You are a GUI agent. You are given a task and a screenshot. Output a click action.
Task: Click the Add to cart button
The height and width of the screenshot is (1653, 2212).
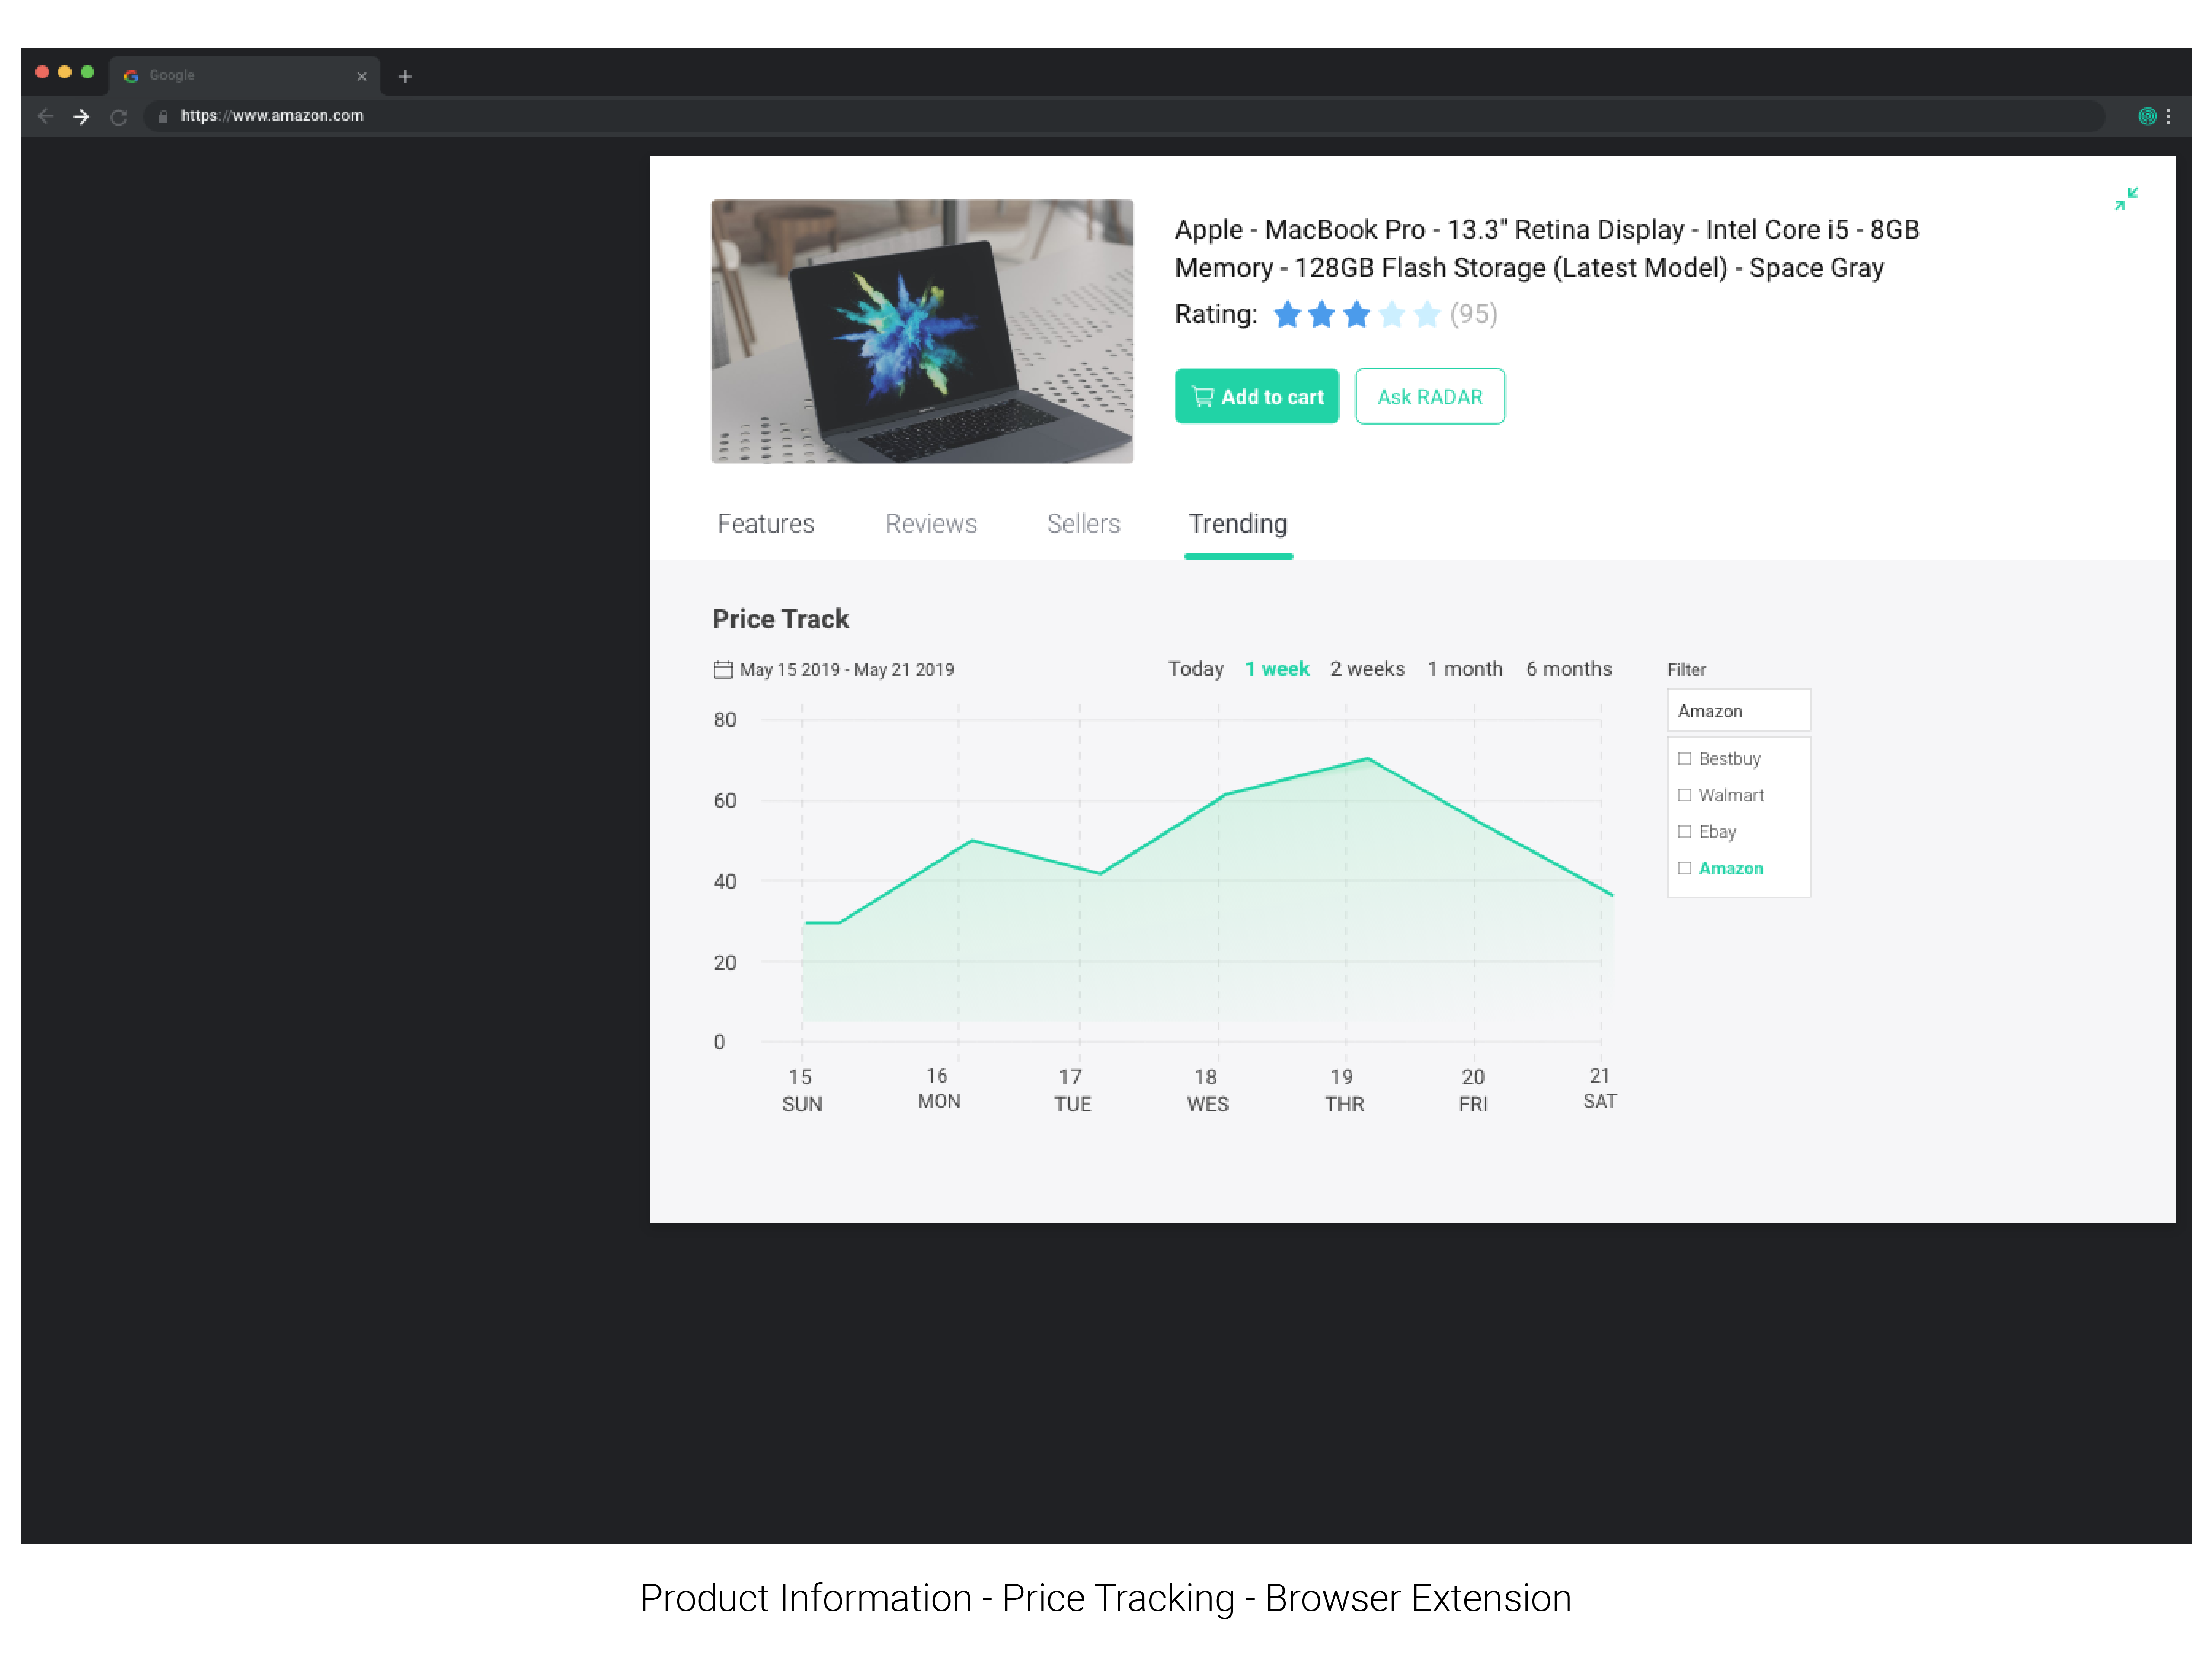[x=1256, y=396]
